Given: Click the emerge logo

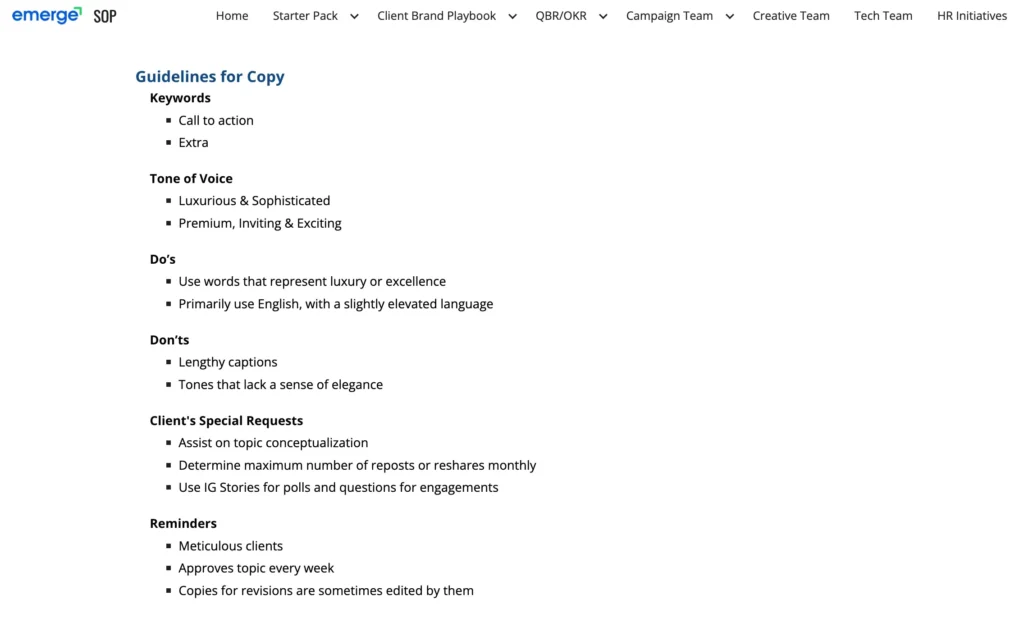Looking at the screenshot, I should pyautogui.click(x=46, y=15).
